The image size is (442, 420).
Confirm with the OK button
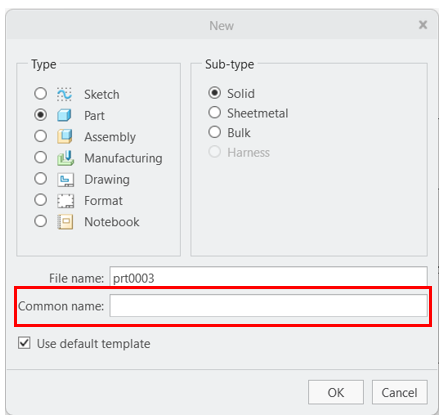tap(336, 392)
